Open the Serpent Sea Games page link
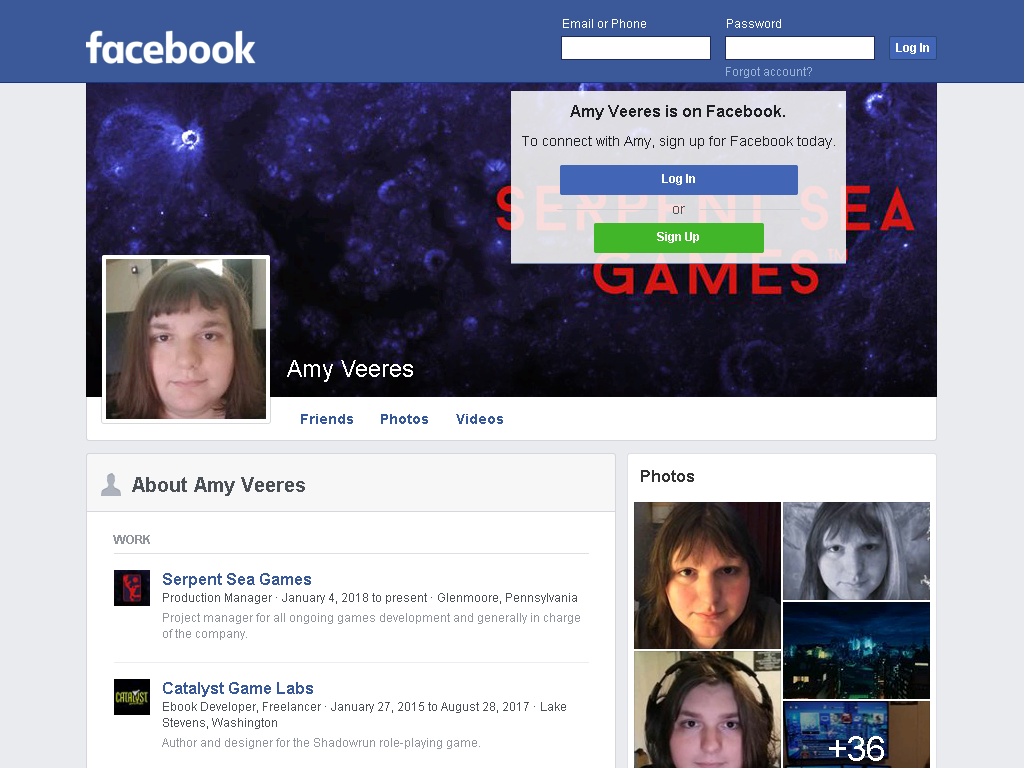This screenshot has width=1024, height=768. (x=236, y=579)
